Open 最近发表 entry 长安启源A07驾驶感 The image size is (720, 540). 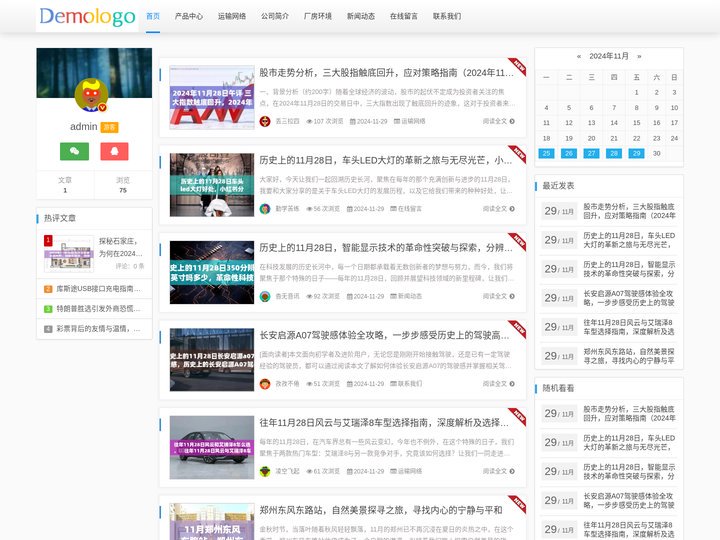point(629,298)
